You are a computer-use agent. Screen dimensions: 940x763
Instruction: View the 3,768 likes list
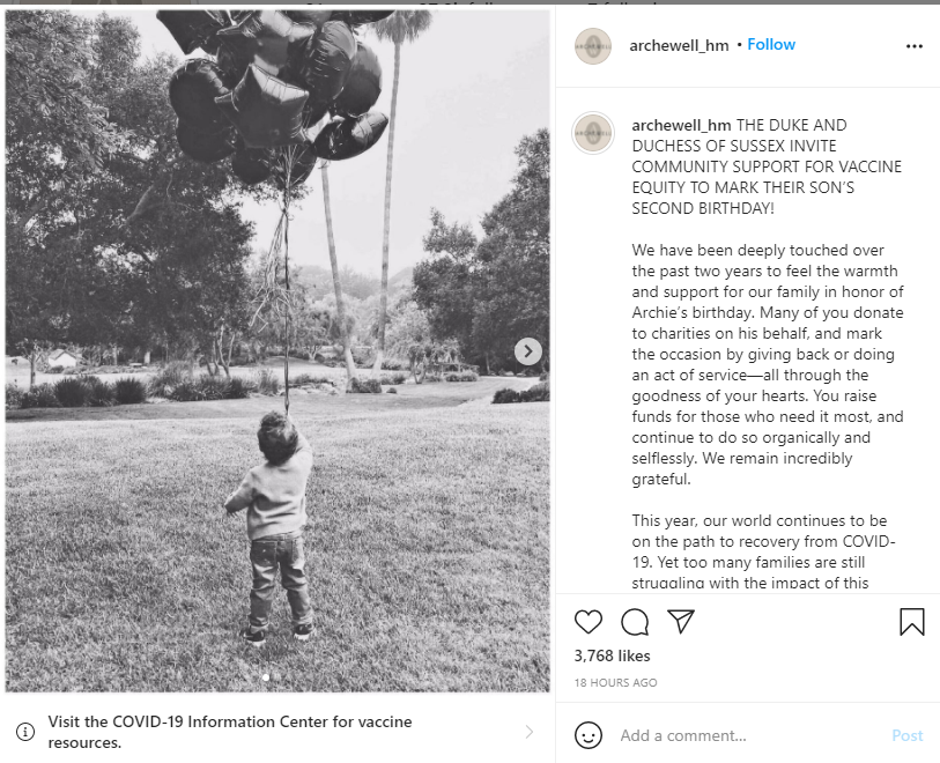[612, 656]
